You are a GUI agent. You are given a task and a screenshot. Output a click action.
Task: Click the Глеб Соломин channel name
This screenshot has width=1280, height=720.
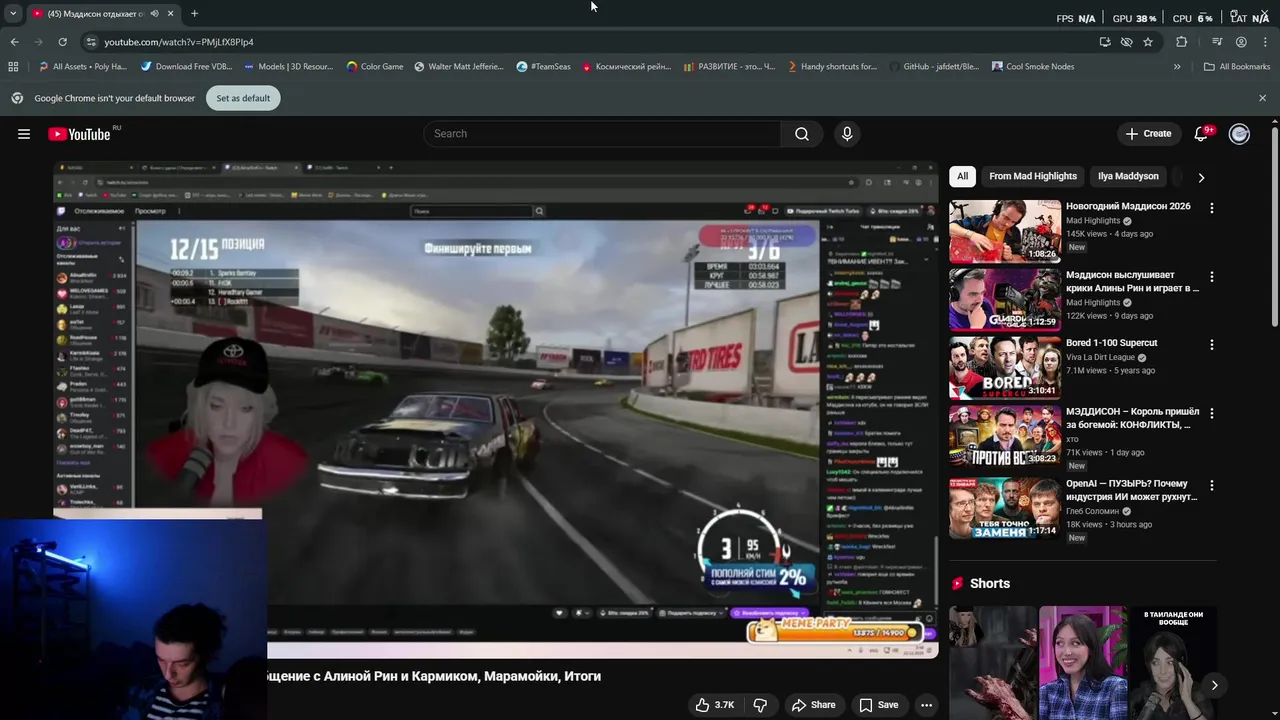pos(1093,511)
